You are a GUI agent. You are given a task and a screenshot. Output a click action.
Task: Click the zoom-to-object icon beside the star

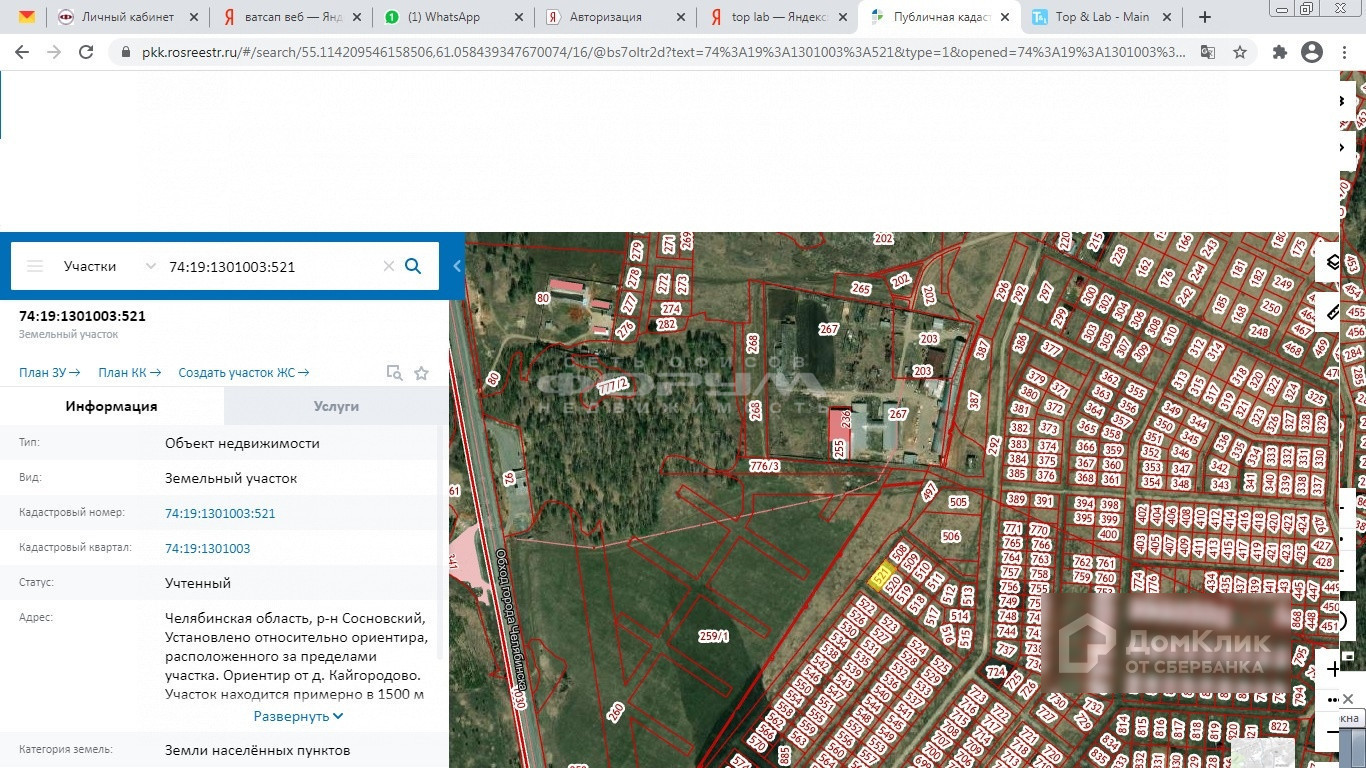coord(395,373)
